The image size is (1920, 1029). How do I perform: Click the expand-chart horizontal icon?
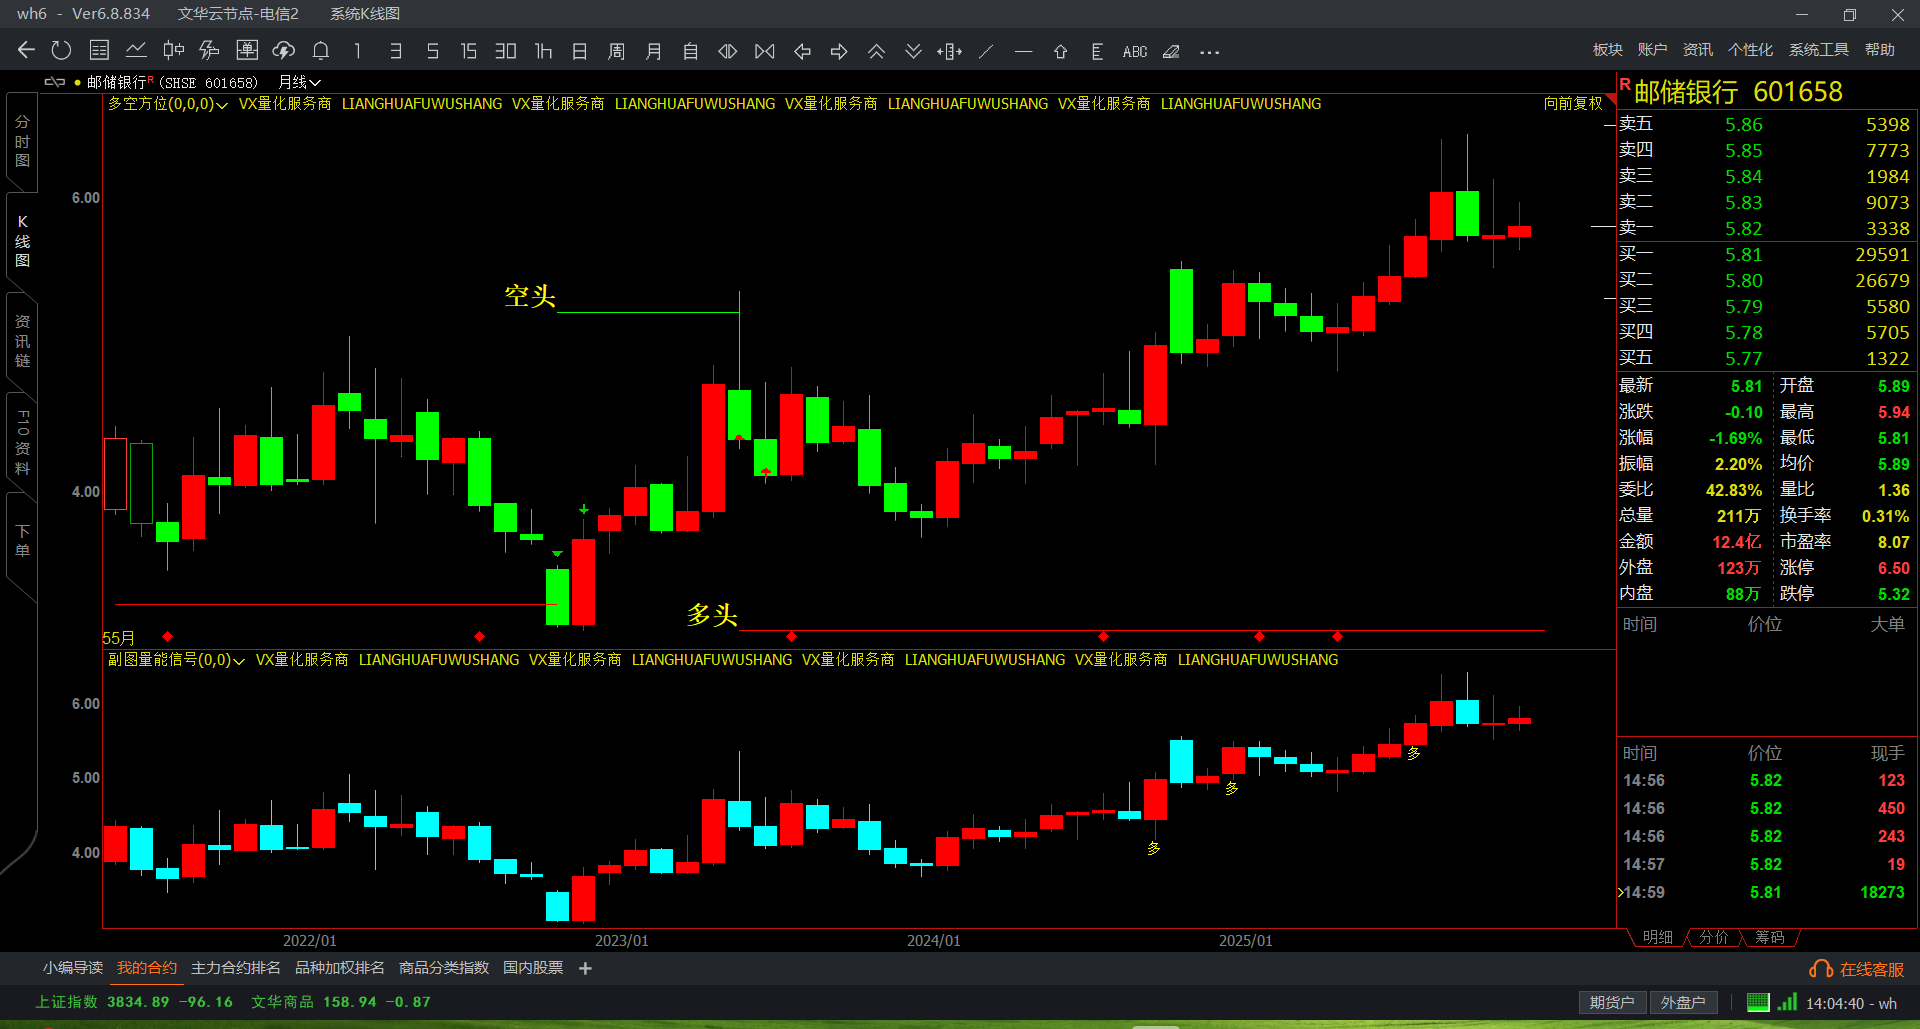(728, 51)
